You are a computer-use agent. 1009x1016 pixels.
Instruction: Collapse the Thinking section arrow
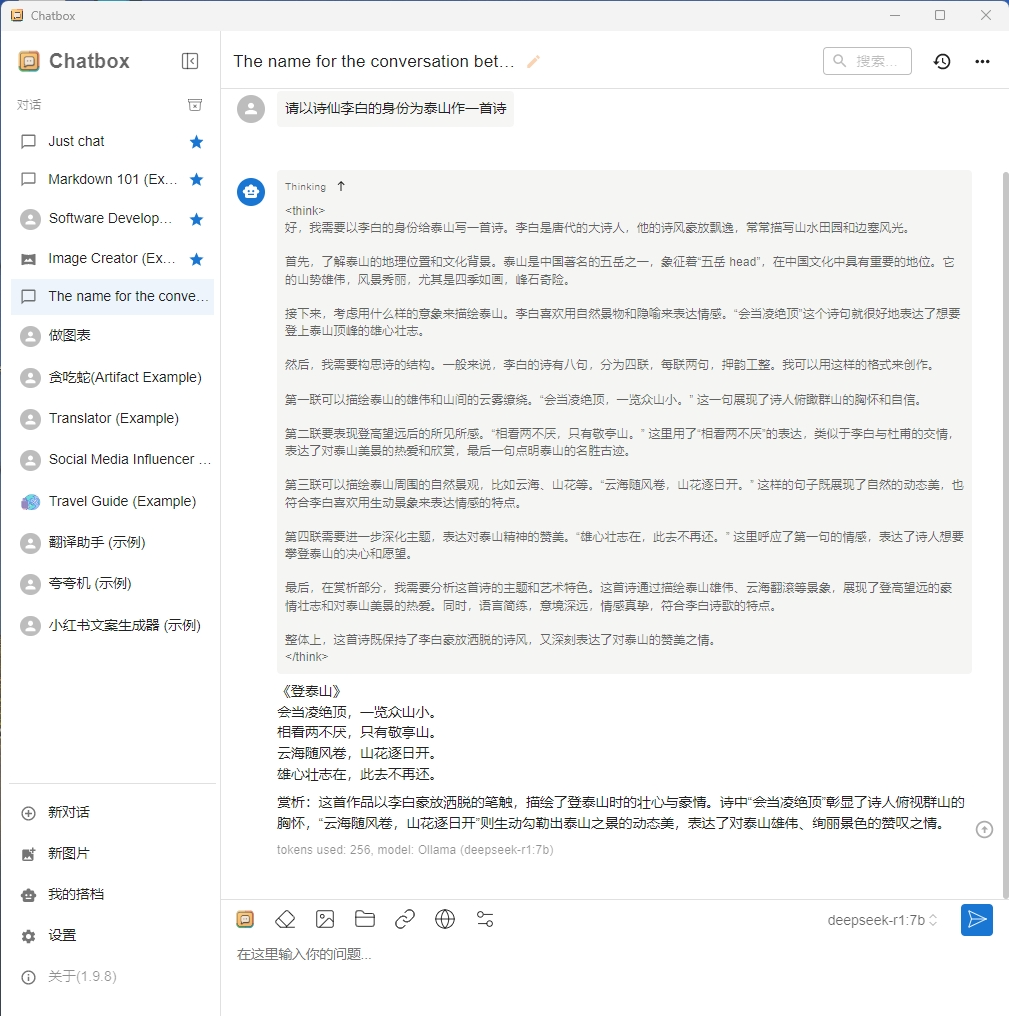pos(341,187)
